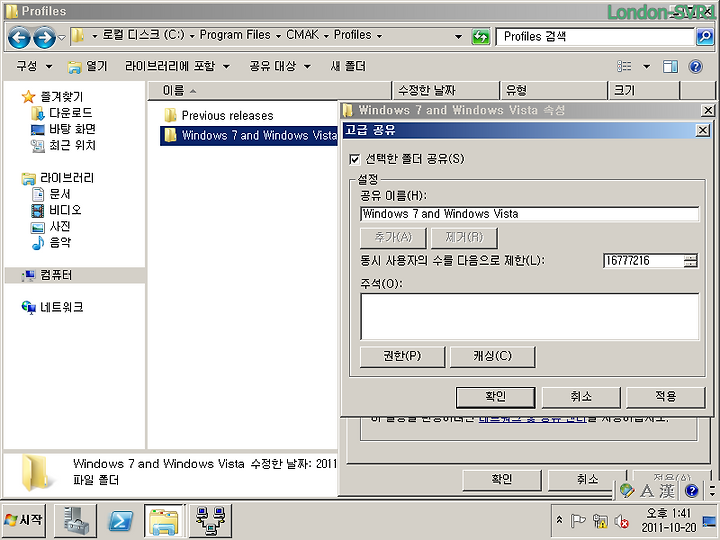Open the 시작 Start menu
The height and width of the screenshot is (540, 720).
[x=24, y=520]
